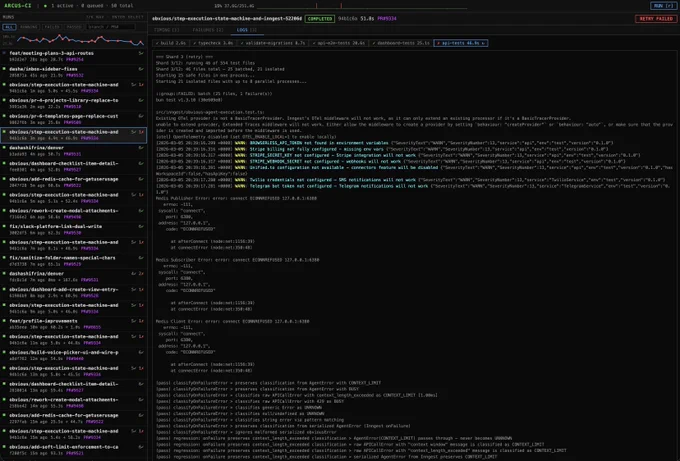Click the STRIPE_SECRET_KEY warning log line
680x461 pixels.
click(x=398, y=155)
